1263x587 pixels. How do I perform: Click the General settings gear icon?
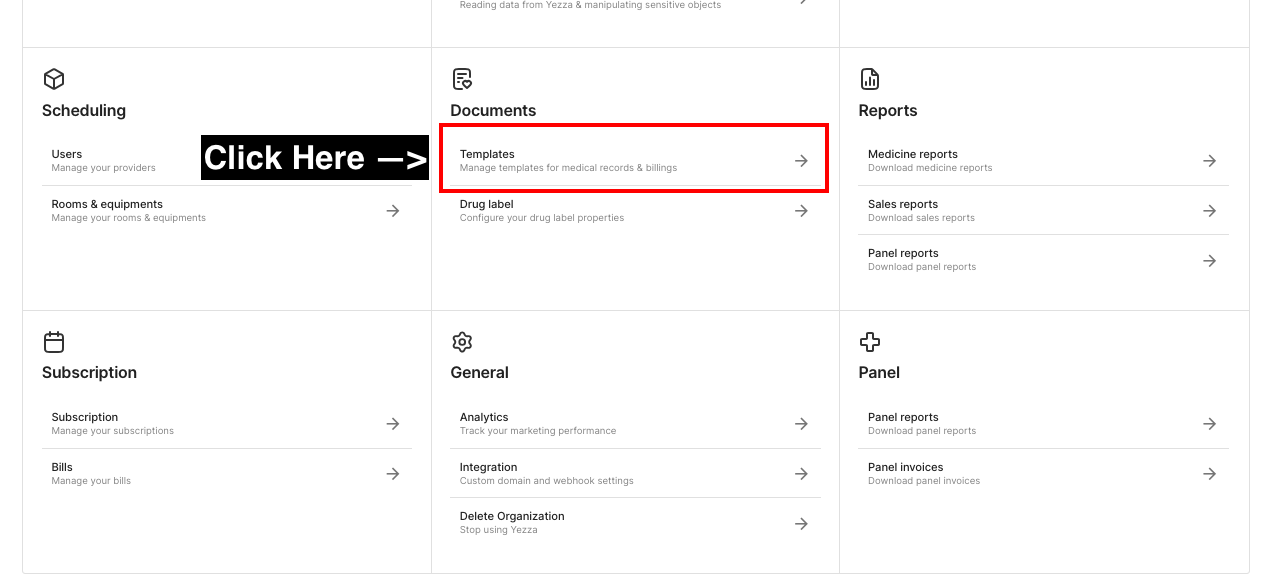pyautogui.click(x=462, y=341)
